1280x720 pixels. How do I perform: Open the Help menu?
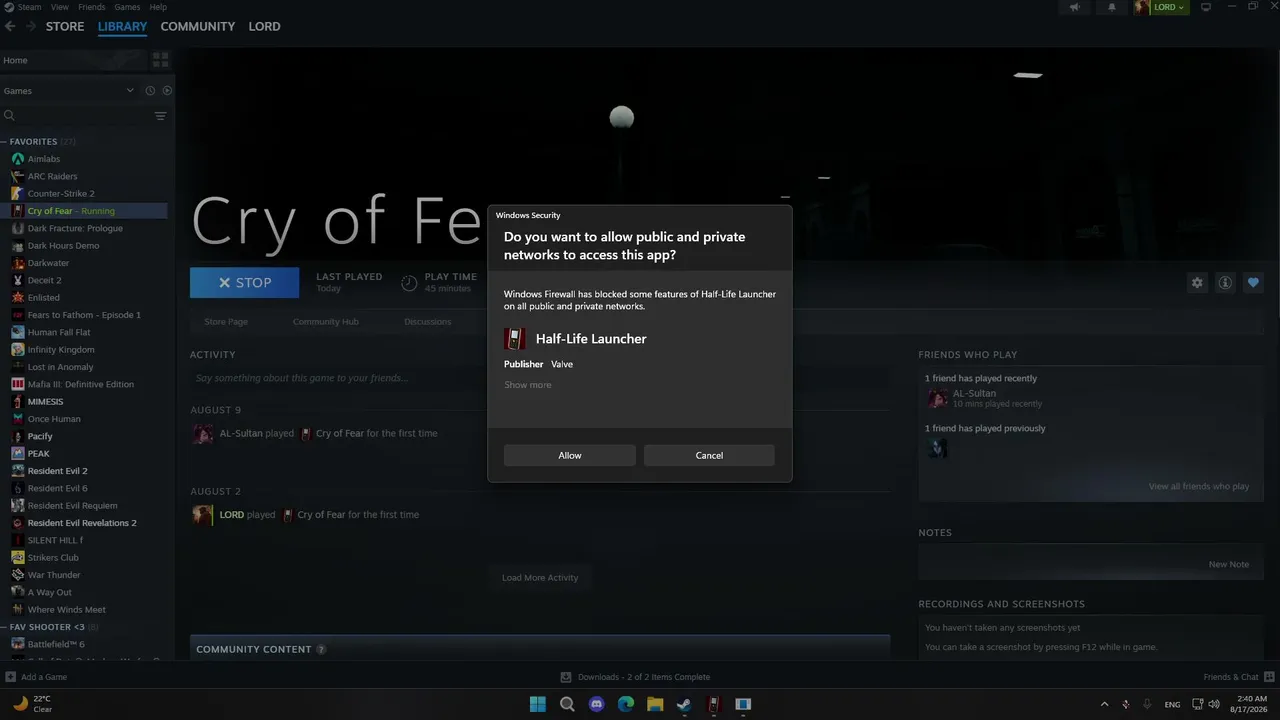click(x=158, y=7)
